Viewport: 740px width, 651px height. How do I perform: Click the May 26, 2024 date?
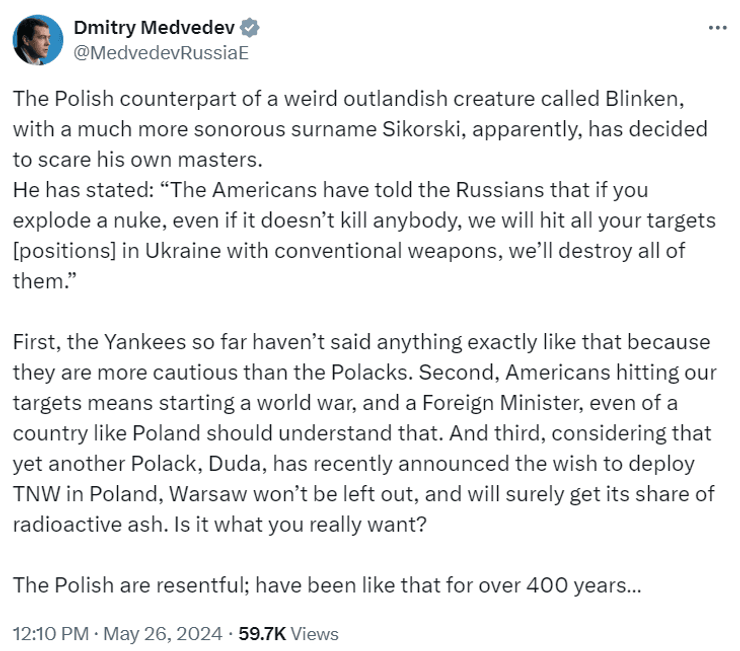coord(161,633)
